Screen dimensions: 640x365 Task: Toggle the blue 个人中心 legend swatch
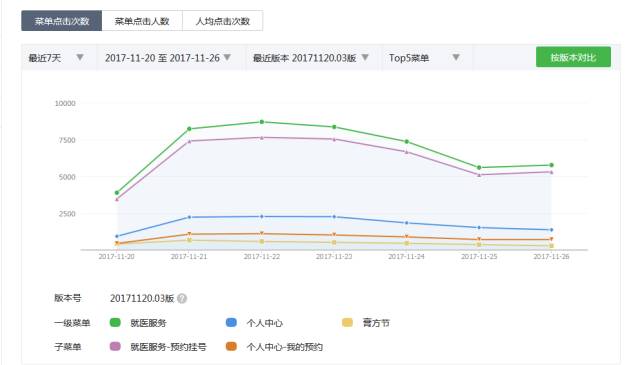231,323
